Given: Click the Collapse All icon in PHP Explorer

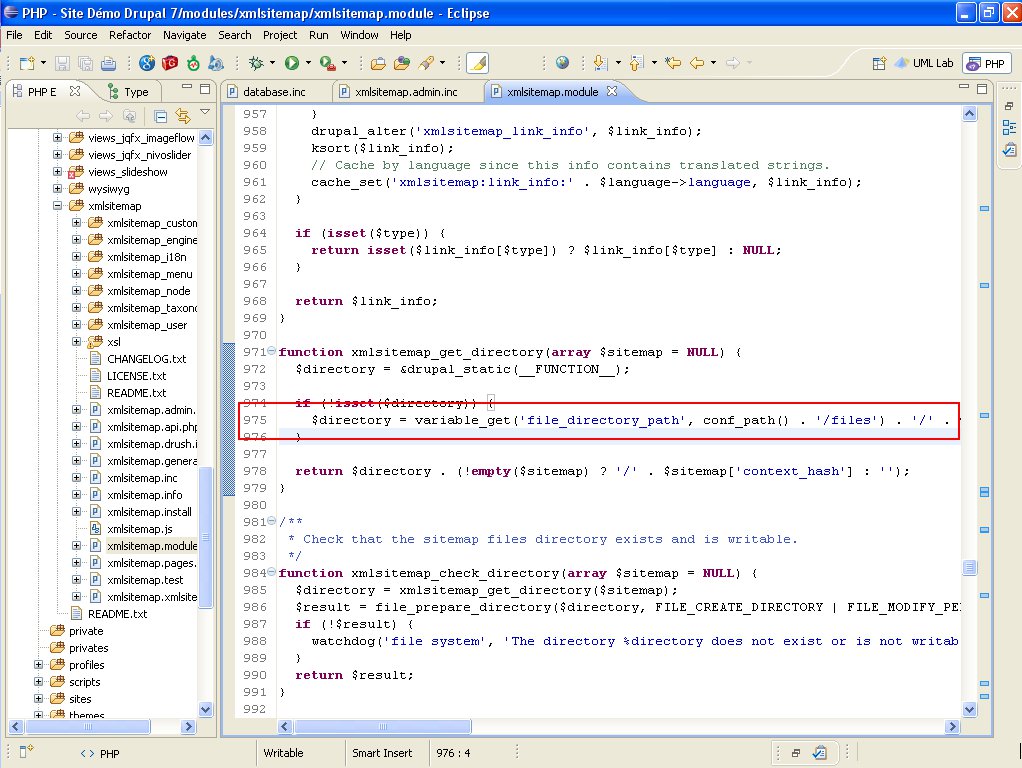Looking at the screenshot, I should [160, 116].
